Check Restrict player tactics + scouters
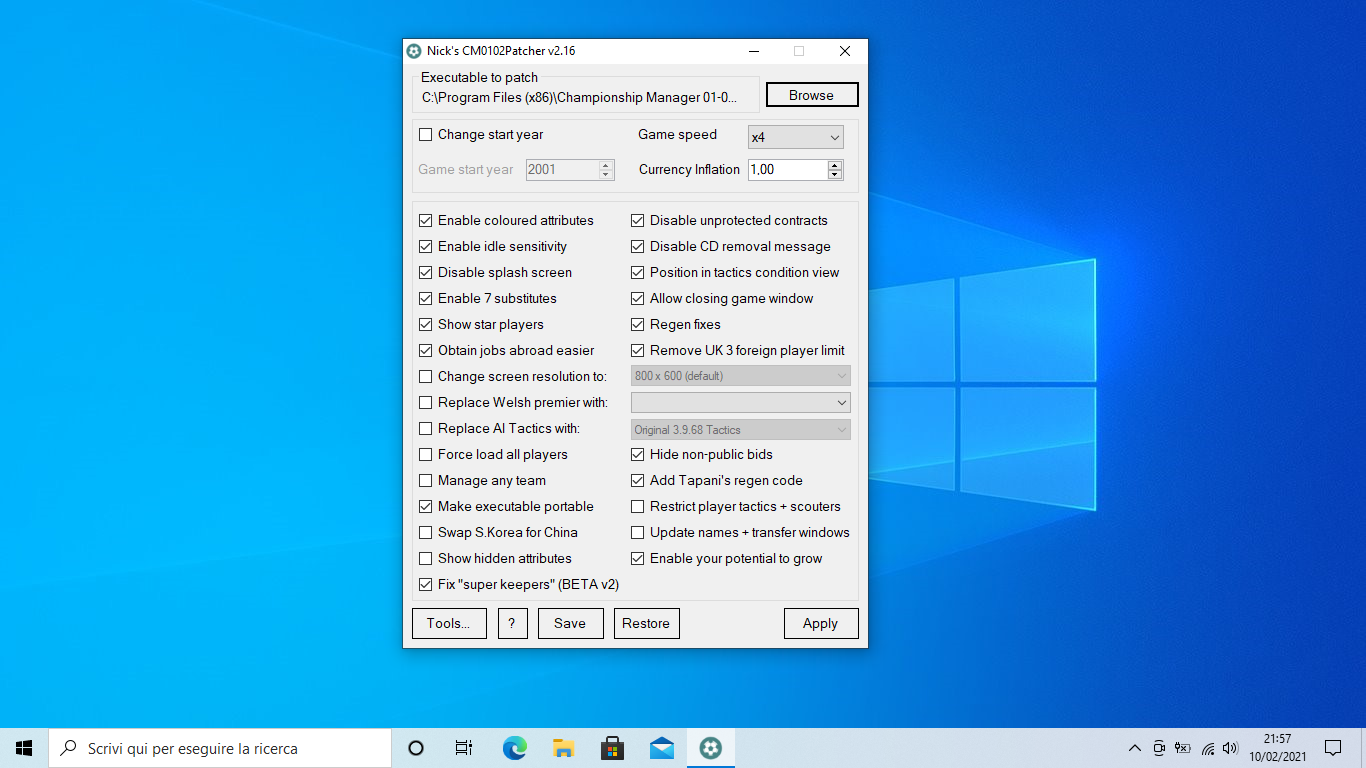 coord(638,507)
